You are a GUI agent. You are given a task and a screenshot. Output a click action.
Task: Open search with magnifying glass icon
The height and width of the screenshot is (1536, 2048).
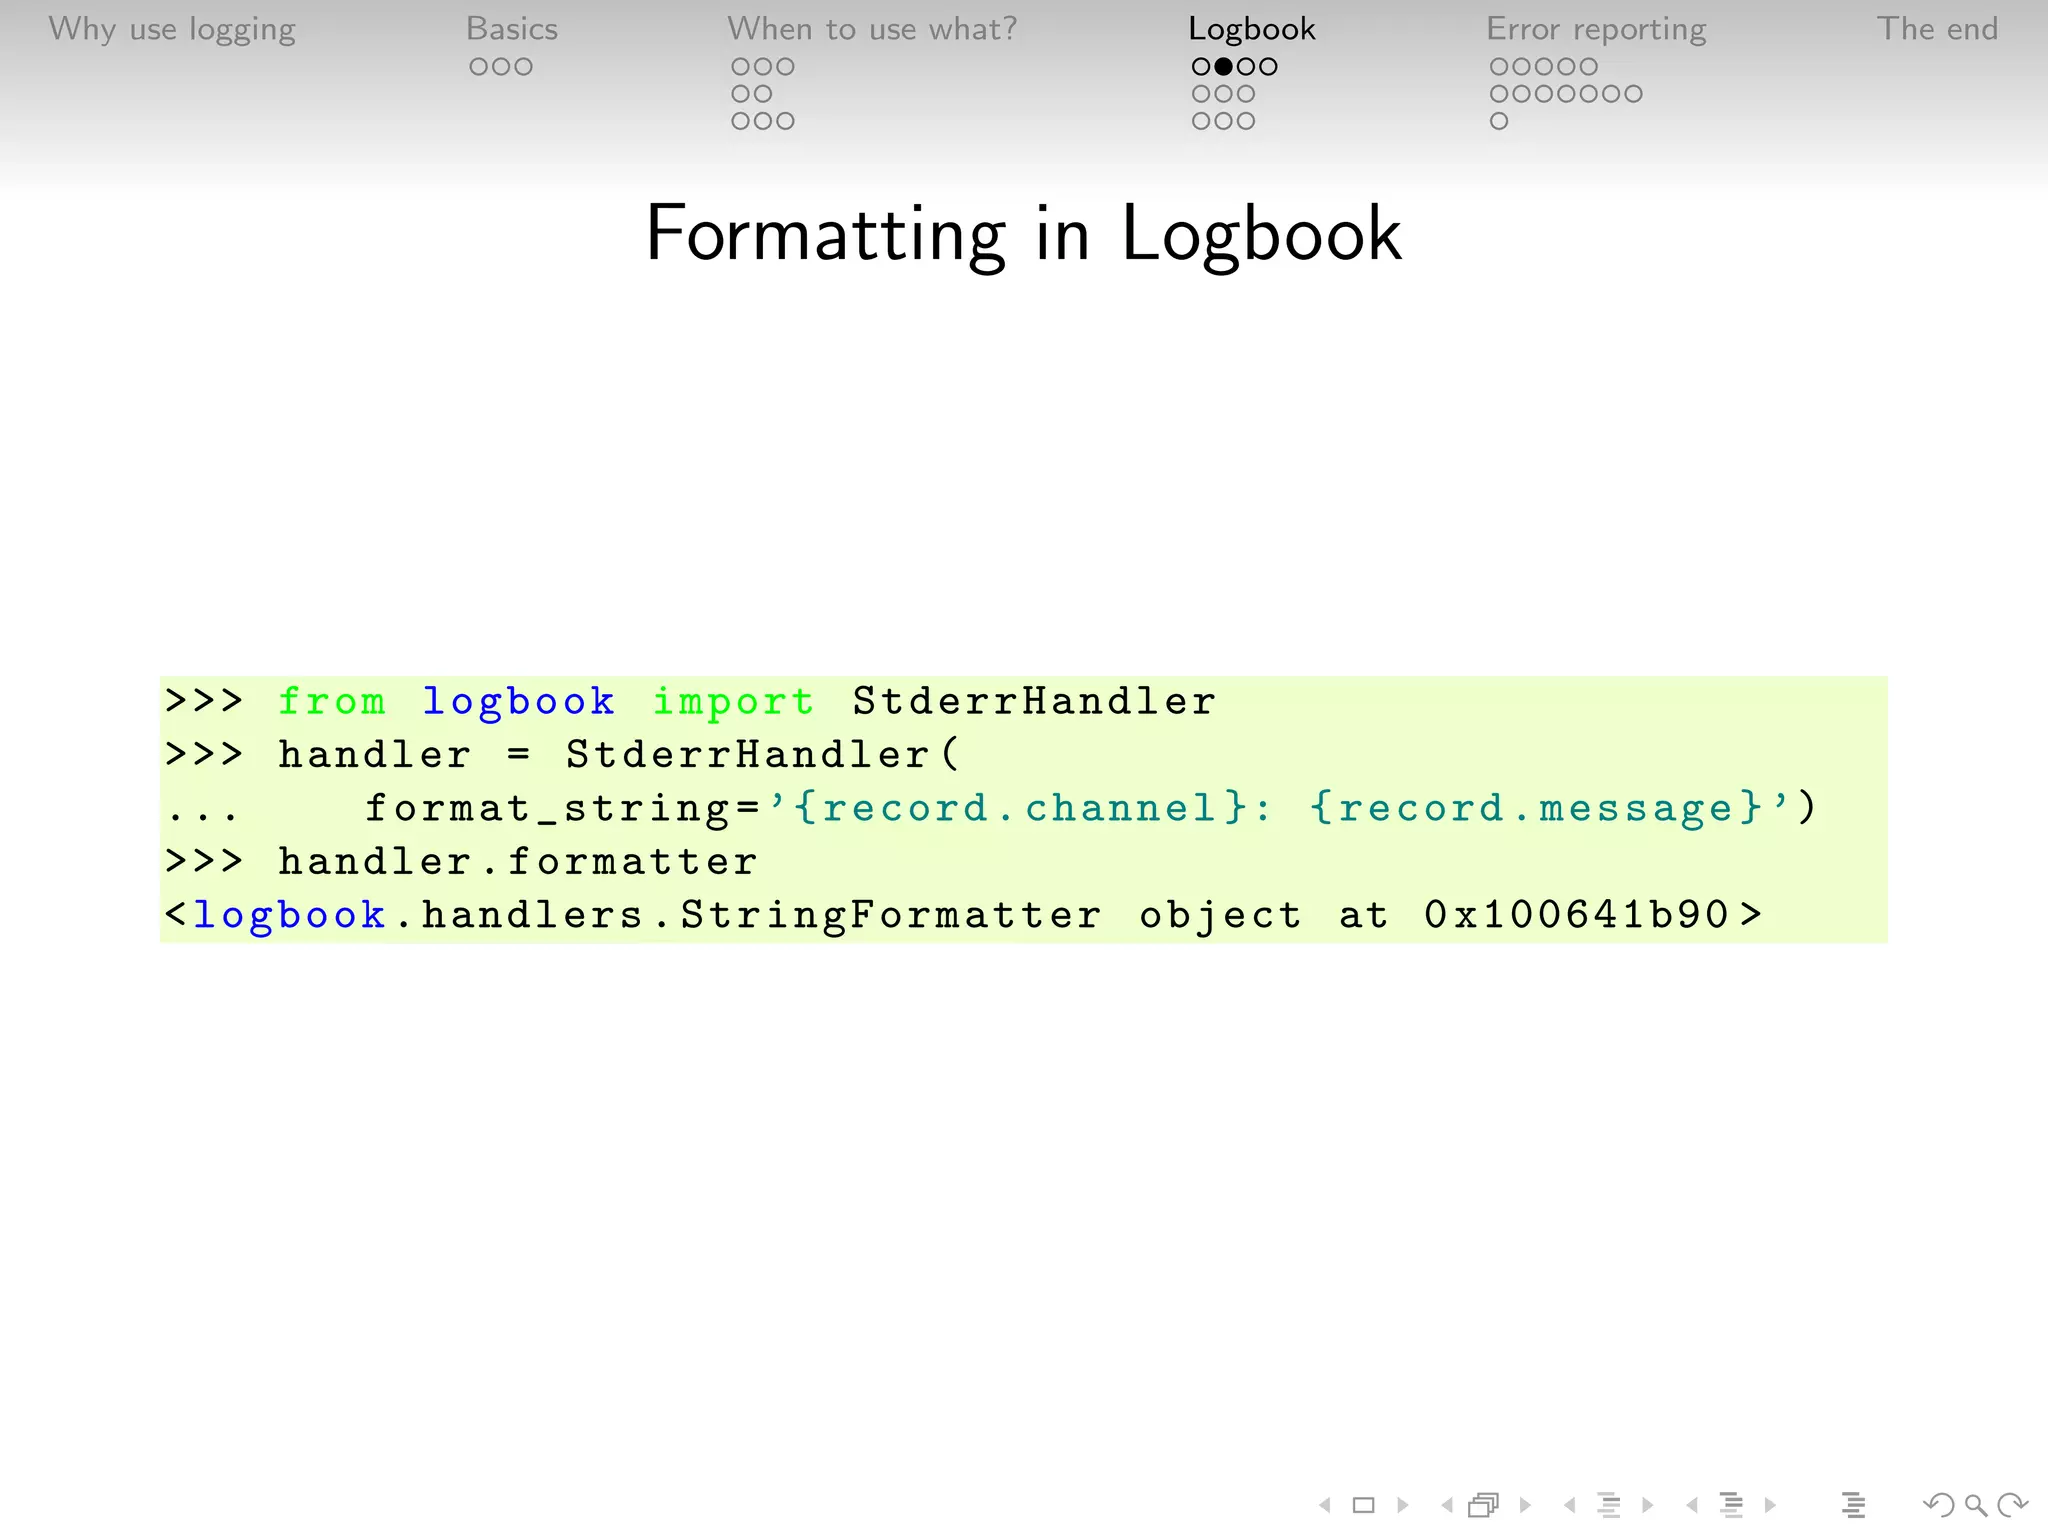click(1975, 1504)
